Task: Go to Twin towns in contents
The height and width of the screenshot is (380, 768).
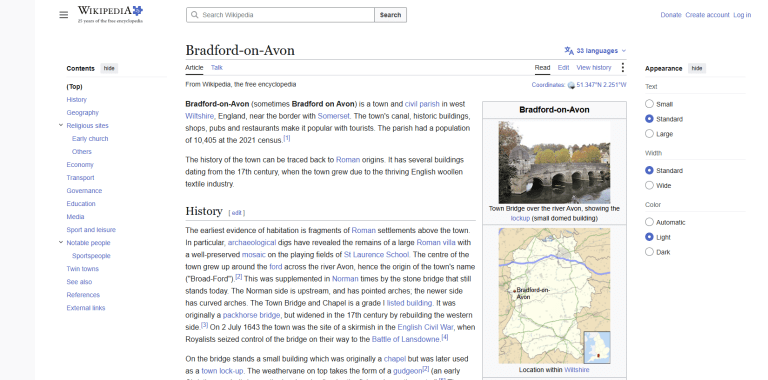Action: coord(82,269)
